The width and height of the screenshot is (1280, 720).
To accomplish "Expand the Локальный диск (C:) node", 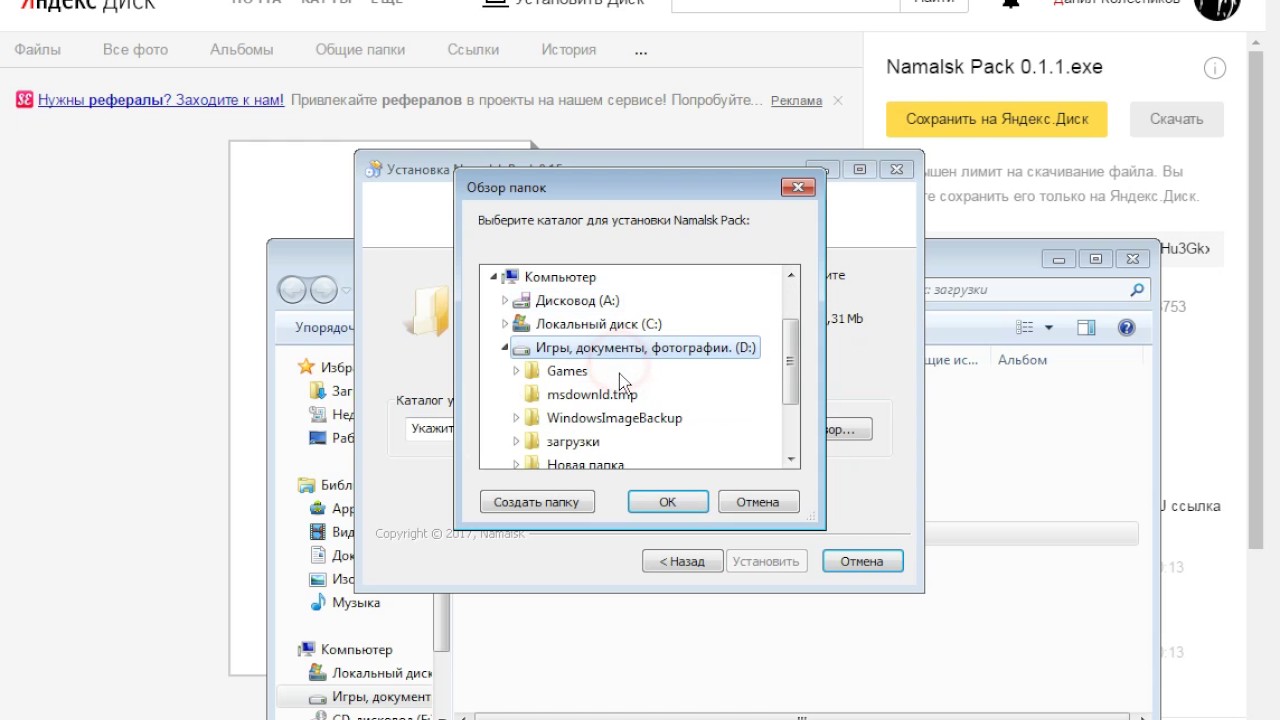I will 505,324.
